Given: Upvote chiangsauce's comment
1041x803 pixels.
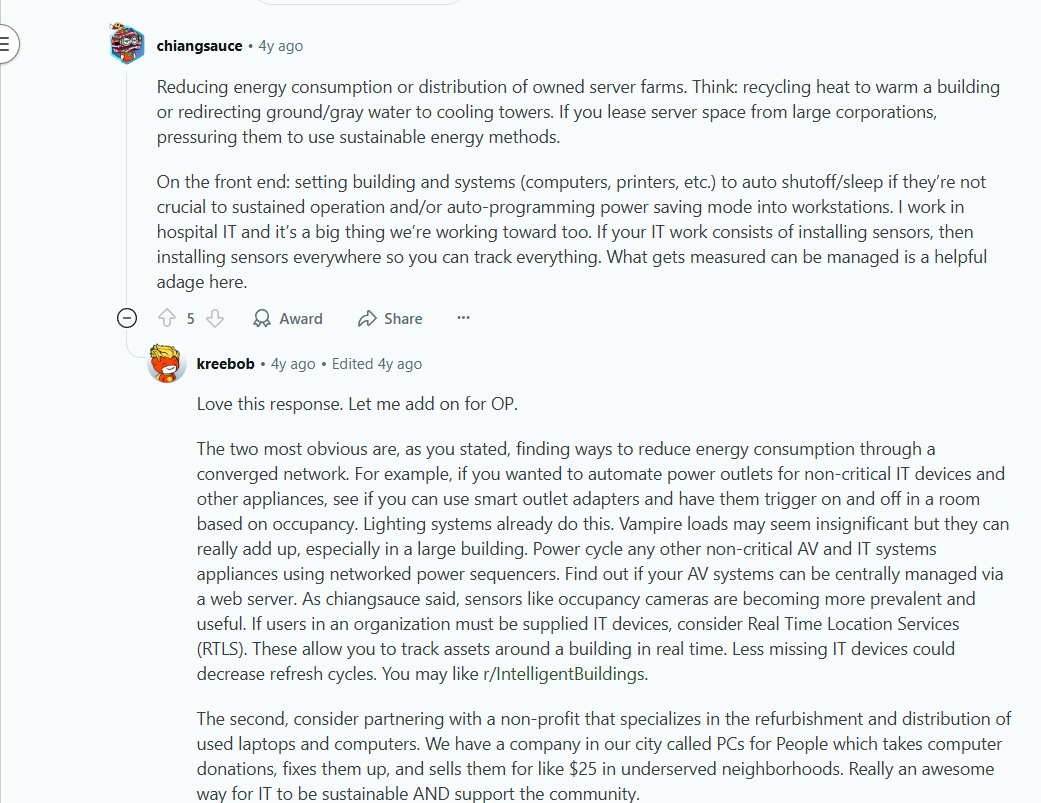Looking at the screenshot, I should 167,319.
